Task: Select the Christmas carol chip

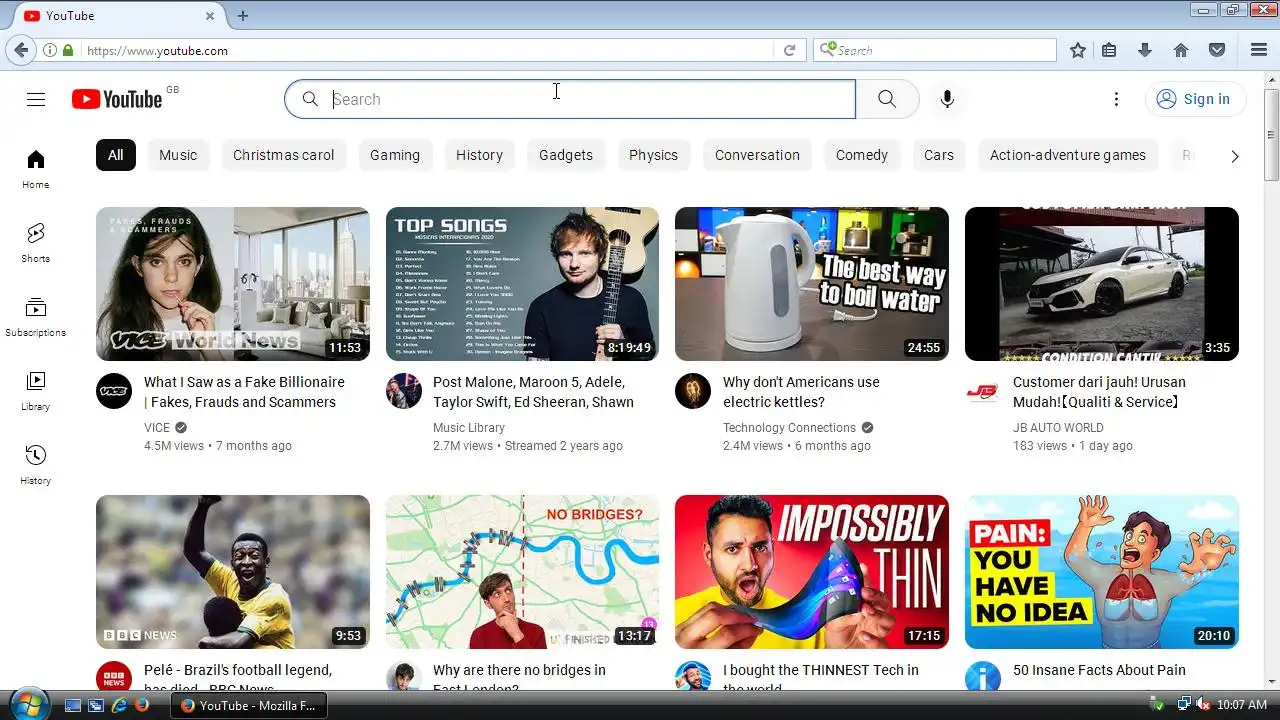Action: click(284, 155)
